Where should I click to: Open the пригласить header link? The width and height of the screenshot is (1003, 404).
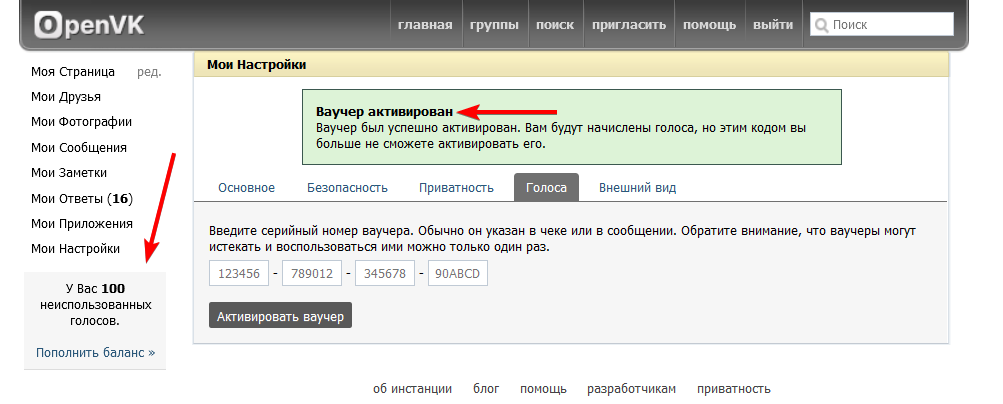pyautogui.click(x=630, y=25)
